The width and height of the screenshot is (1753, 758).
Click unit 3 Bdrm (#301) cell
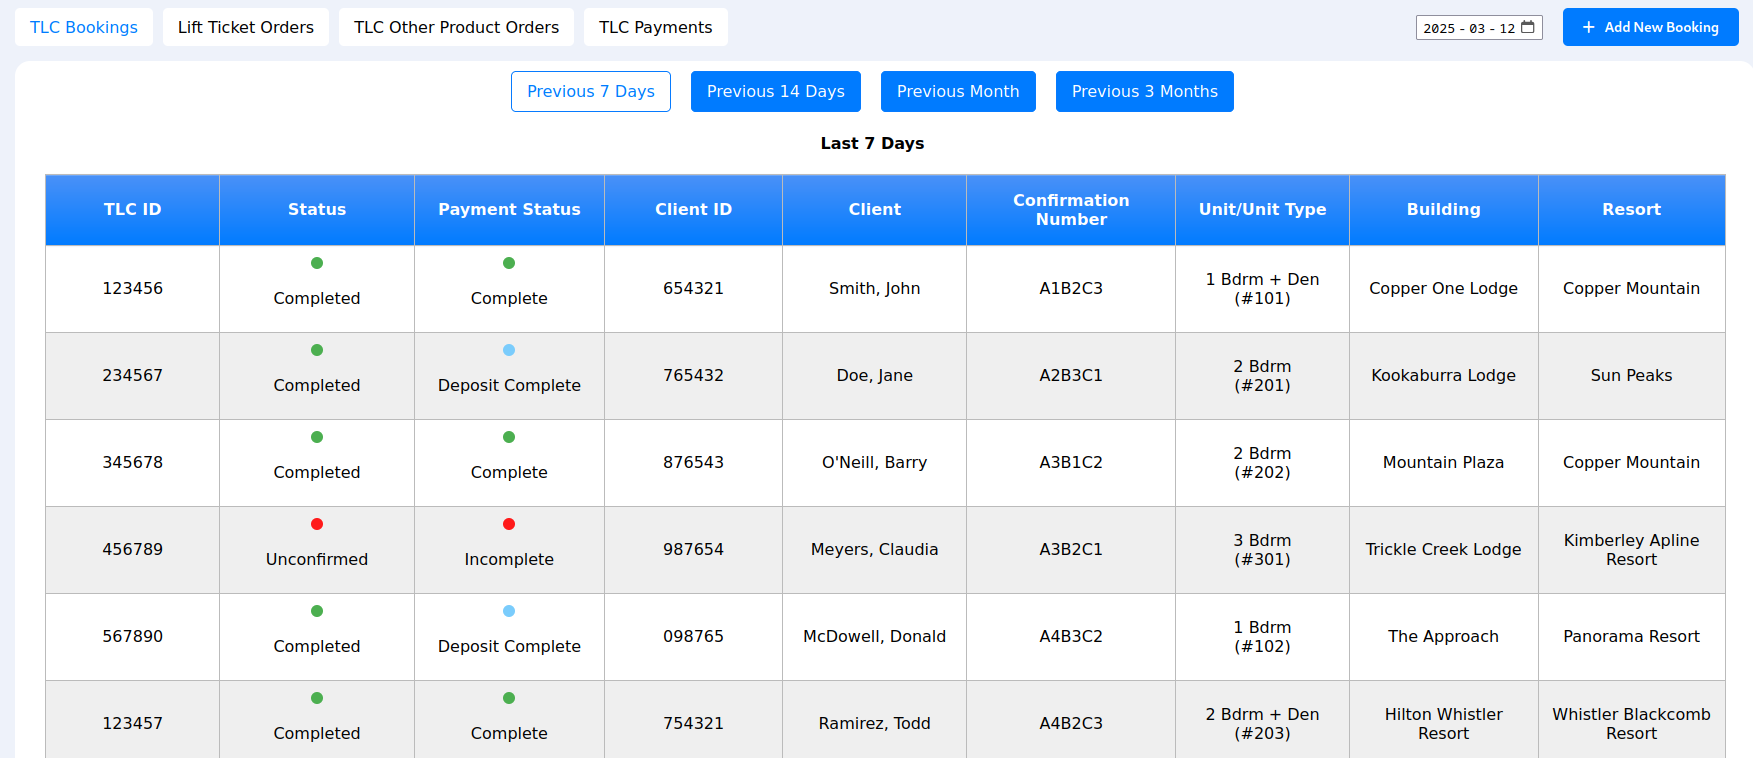[x=1263, y=550]
